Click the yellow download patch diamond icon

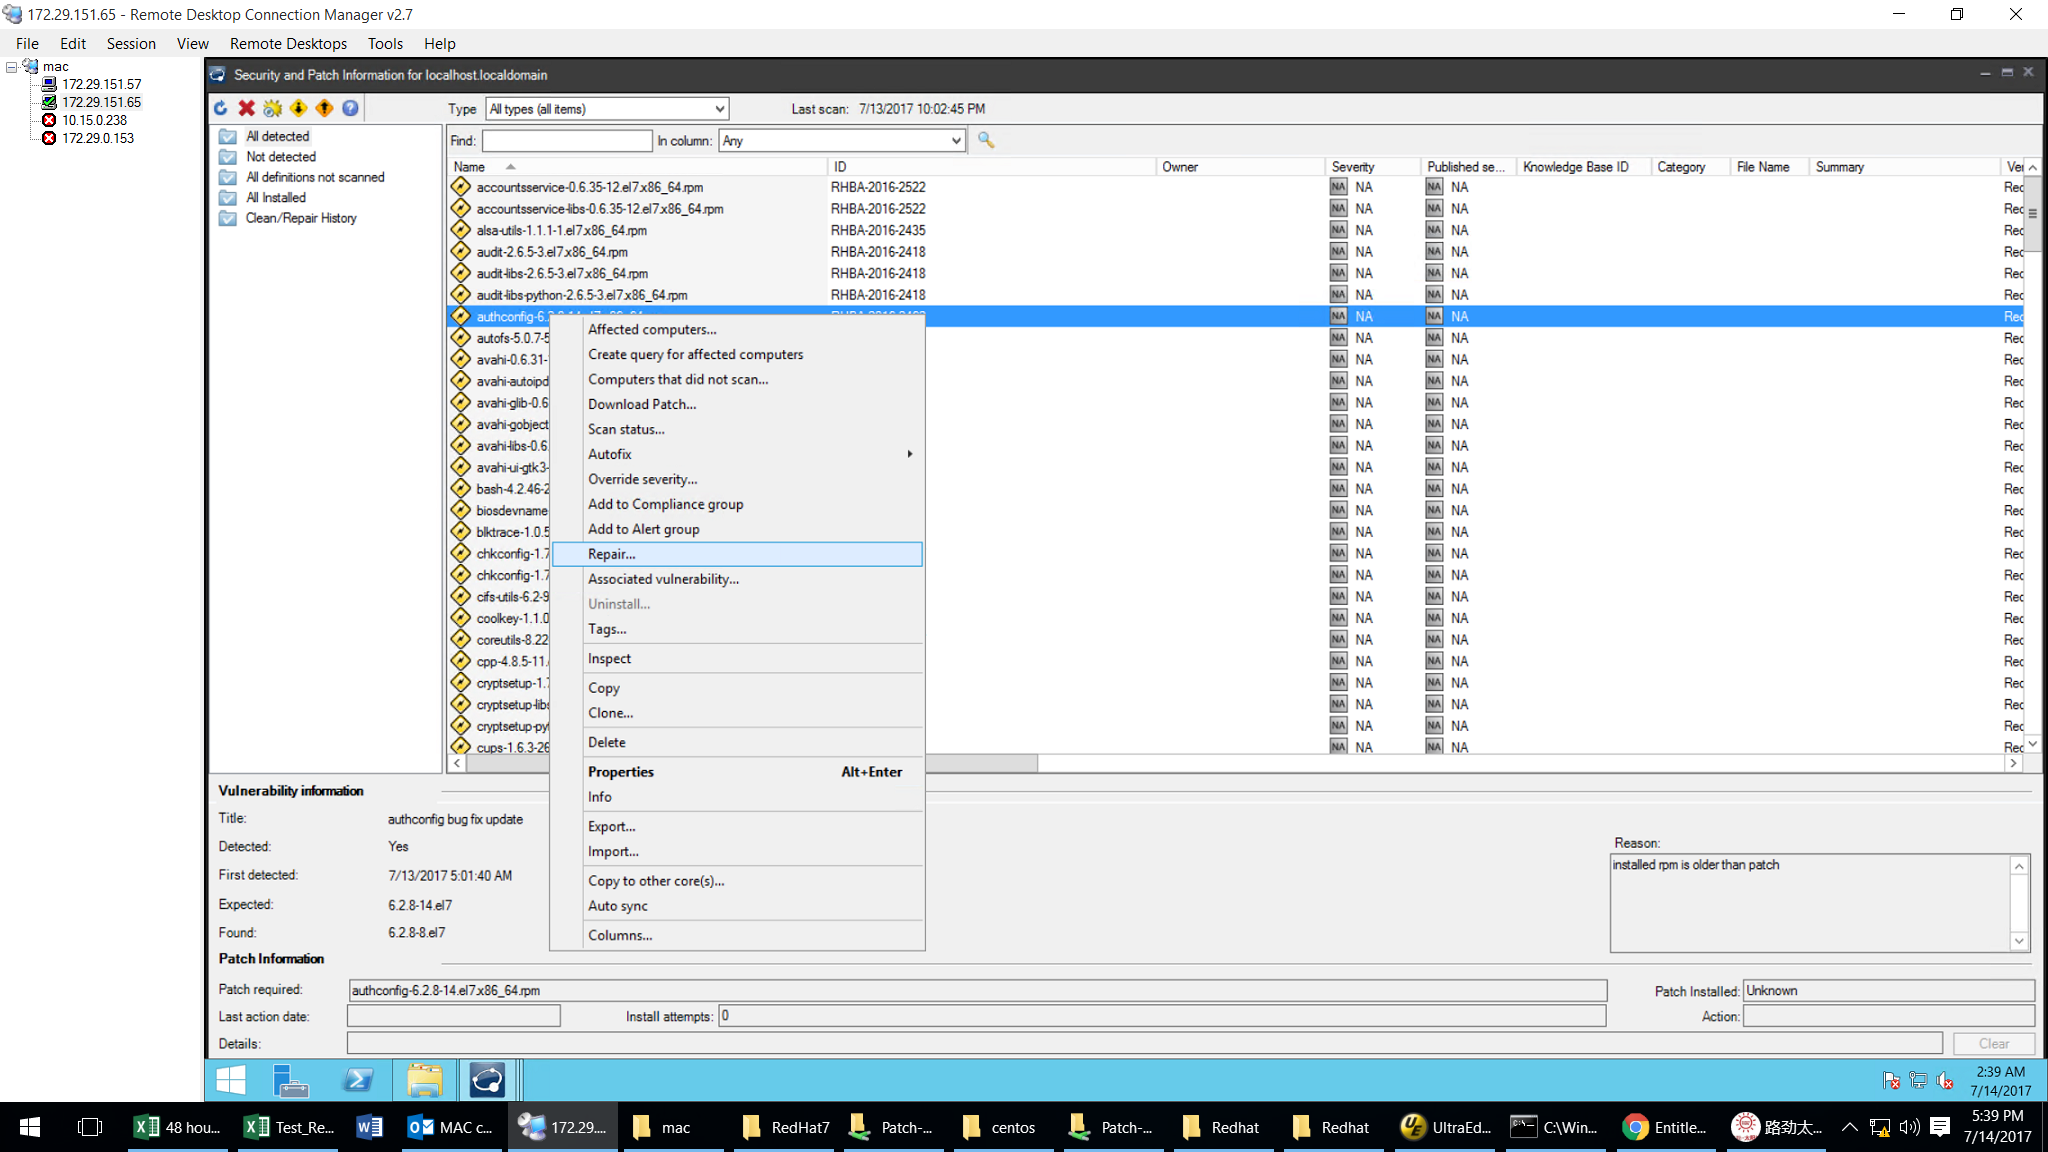[298, 108]
